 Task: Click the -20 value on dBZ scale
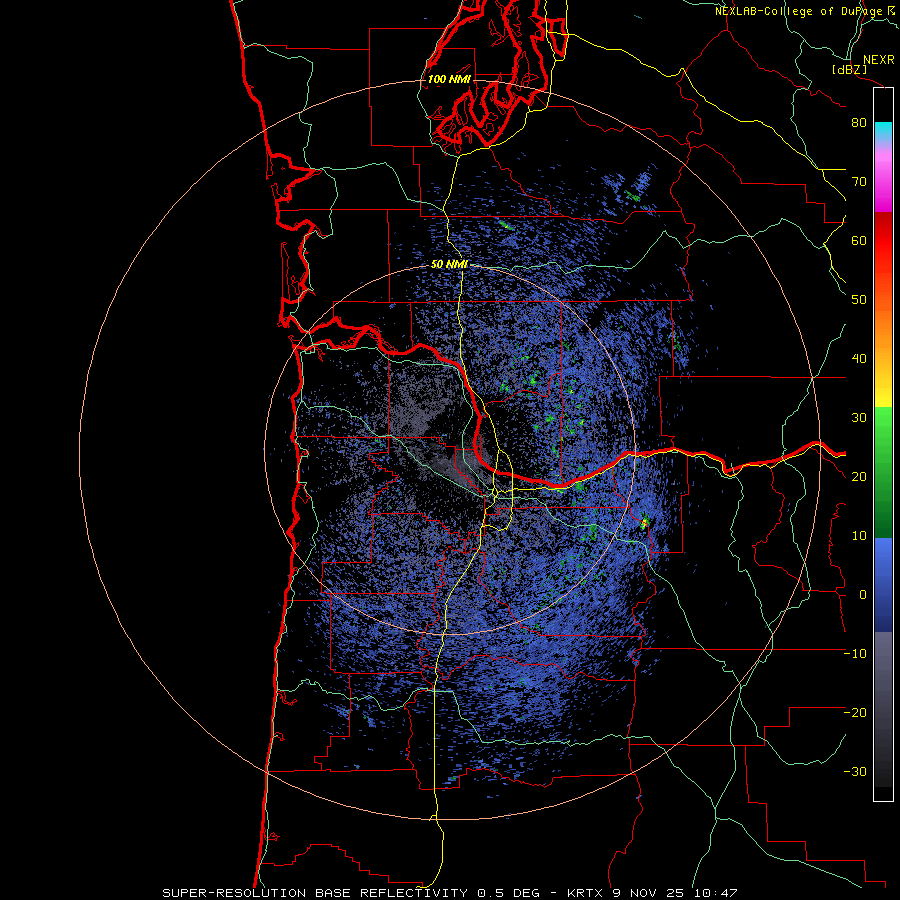[x=855, y=713]
